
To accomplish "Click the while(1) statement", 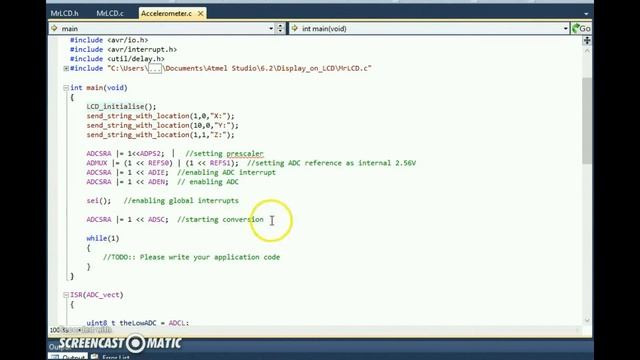I will [x=103, y=238].
